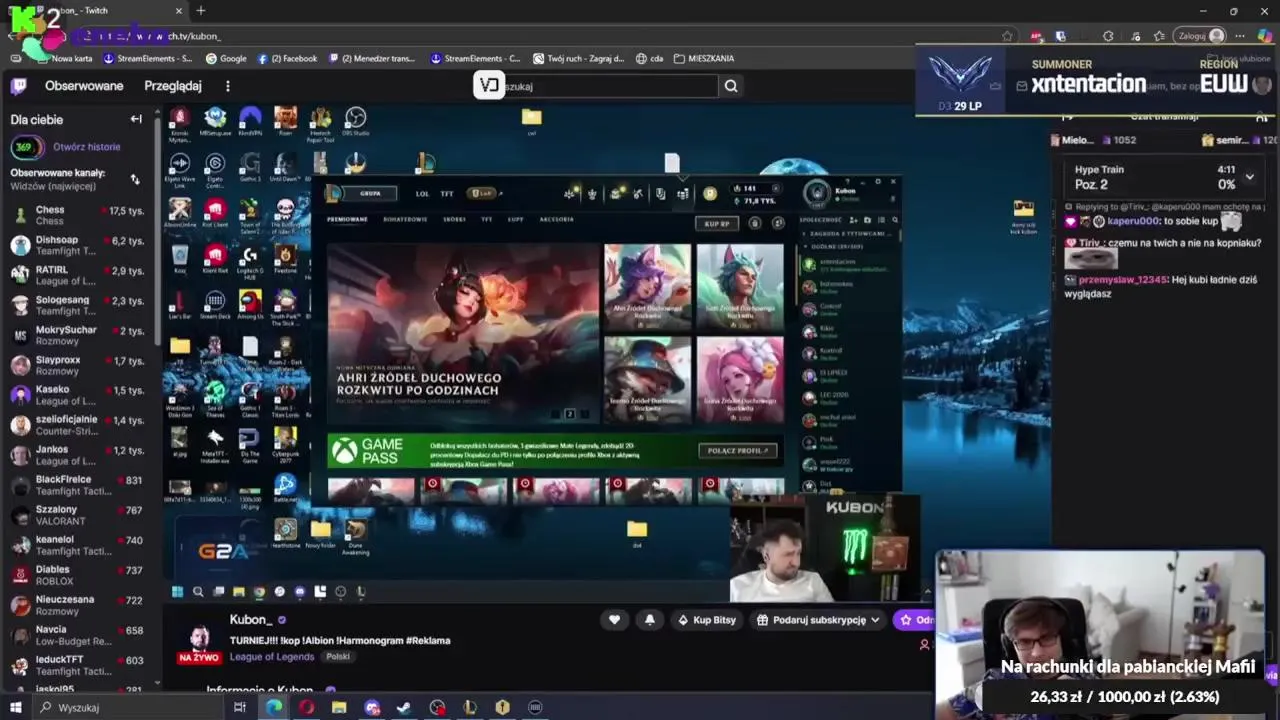This screenshot has width=1280, height=720.
Task: Open the Nieuczesana channel in sidebar
Action: click(x=80, y=605)
